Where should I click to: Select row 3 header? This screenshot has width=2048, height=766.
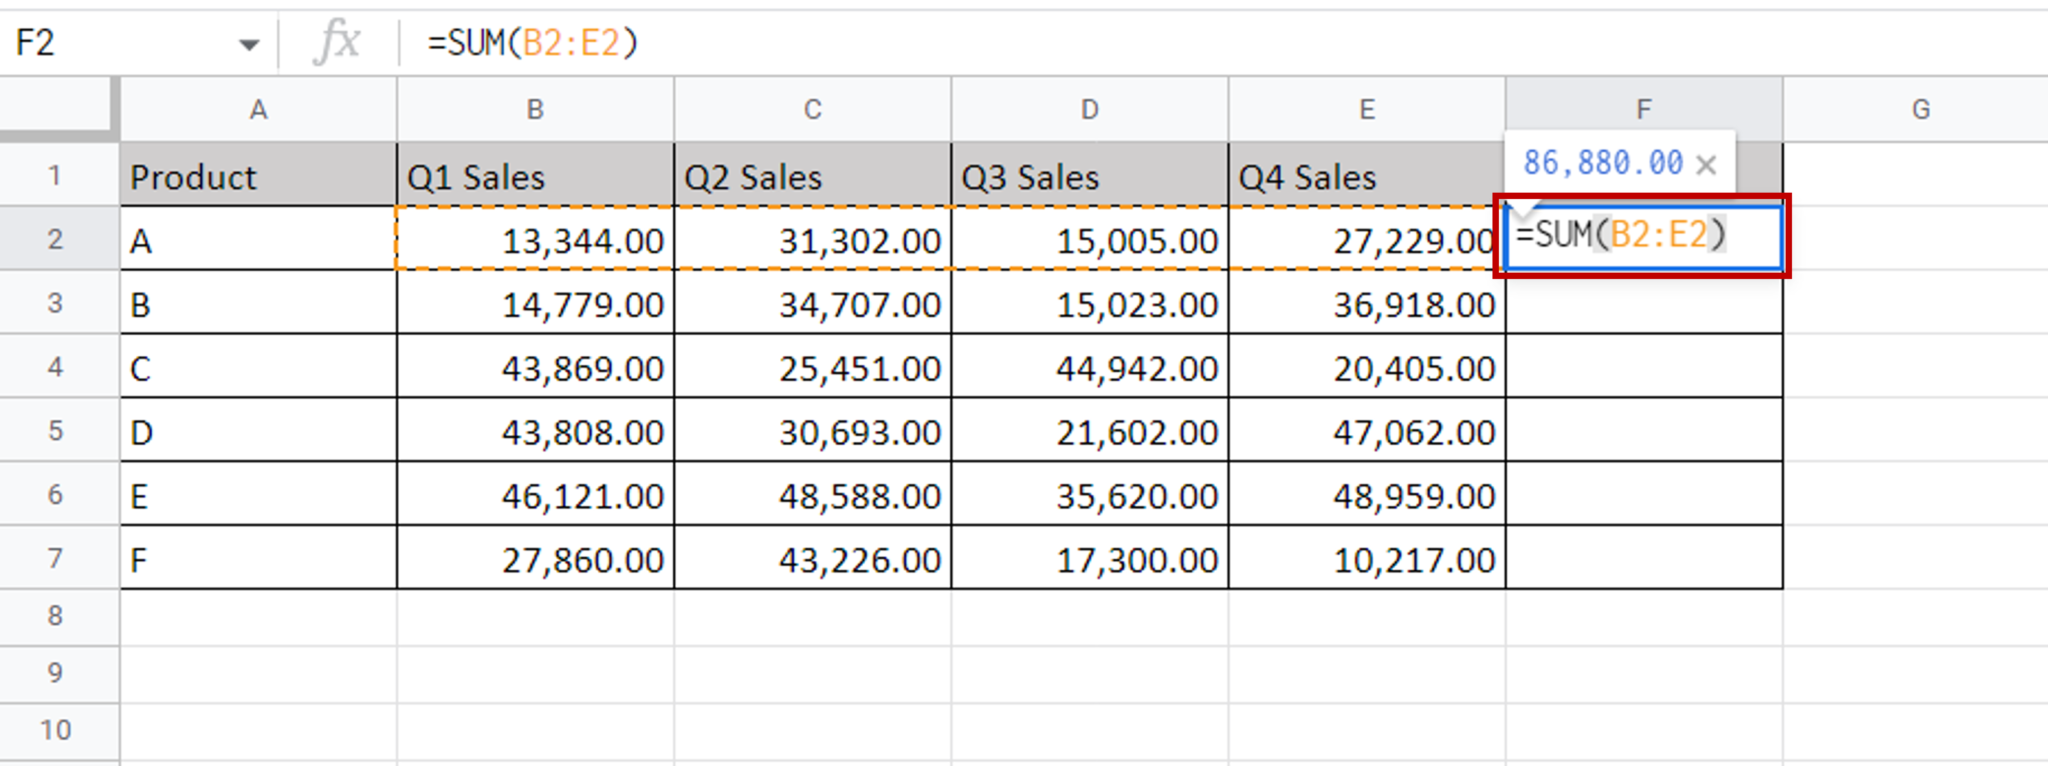click(x=58, y=303)
